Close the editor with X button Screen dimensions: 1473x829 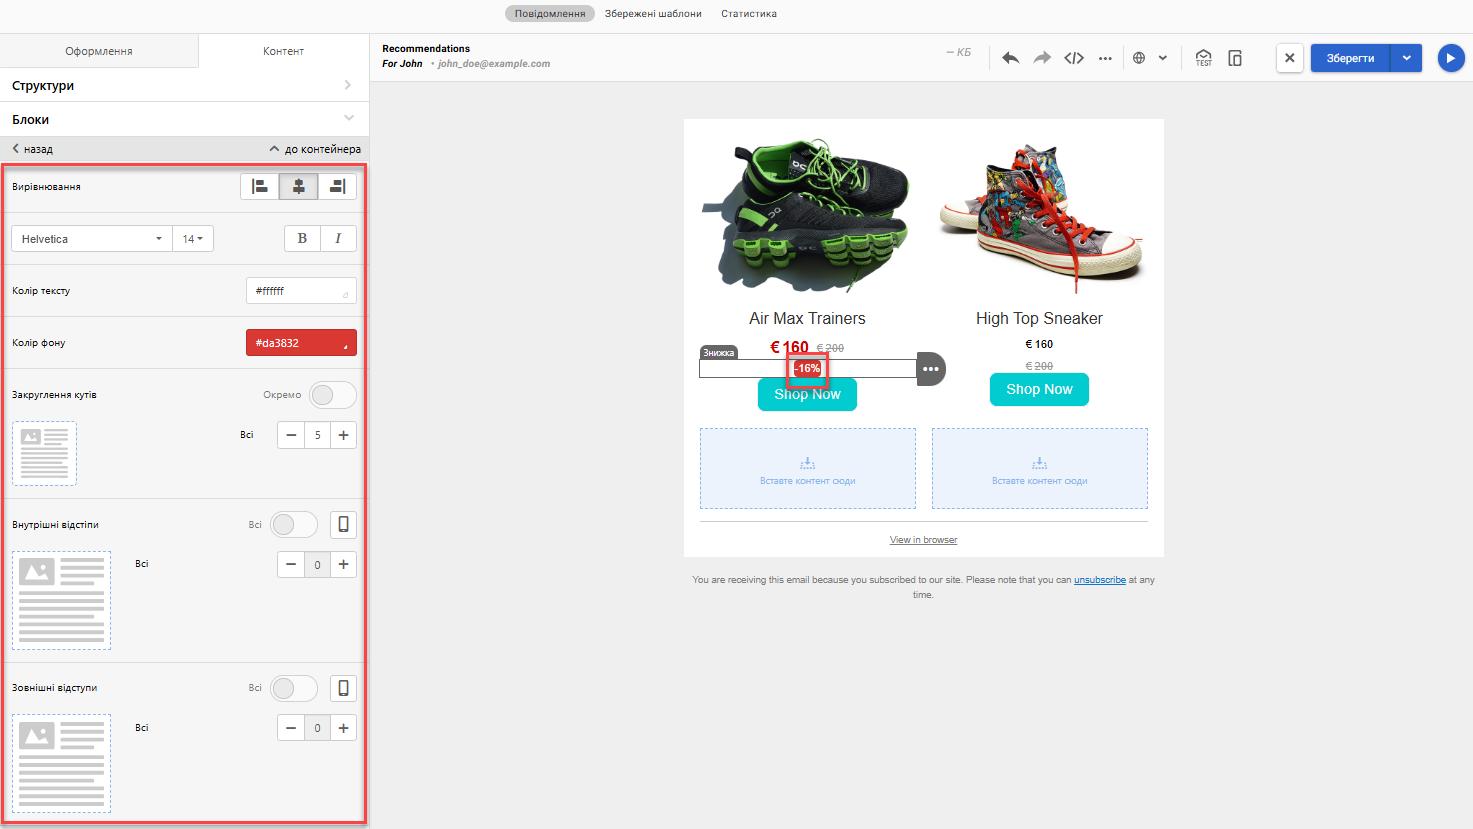[x=1290, y=58]
